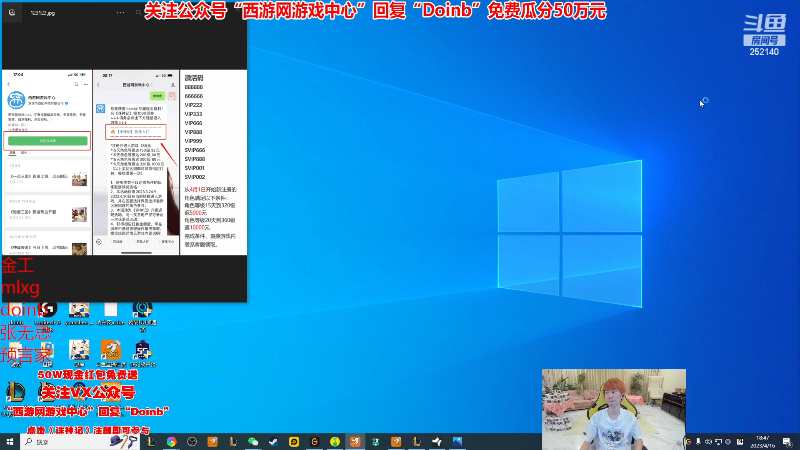Click the VIP999 text in the image
Viewport: 800px width, 450px height.
click(x=193, y=141)
